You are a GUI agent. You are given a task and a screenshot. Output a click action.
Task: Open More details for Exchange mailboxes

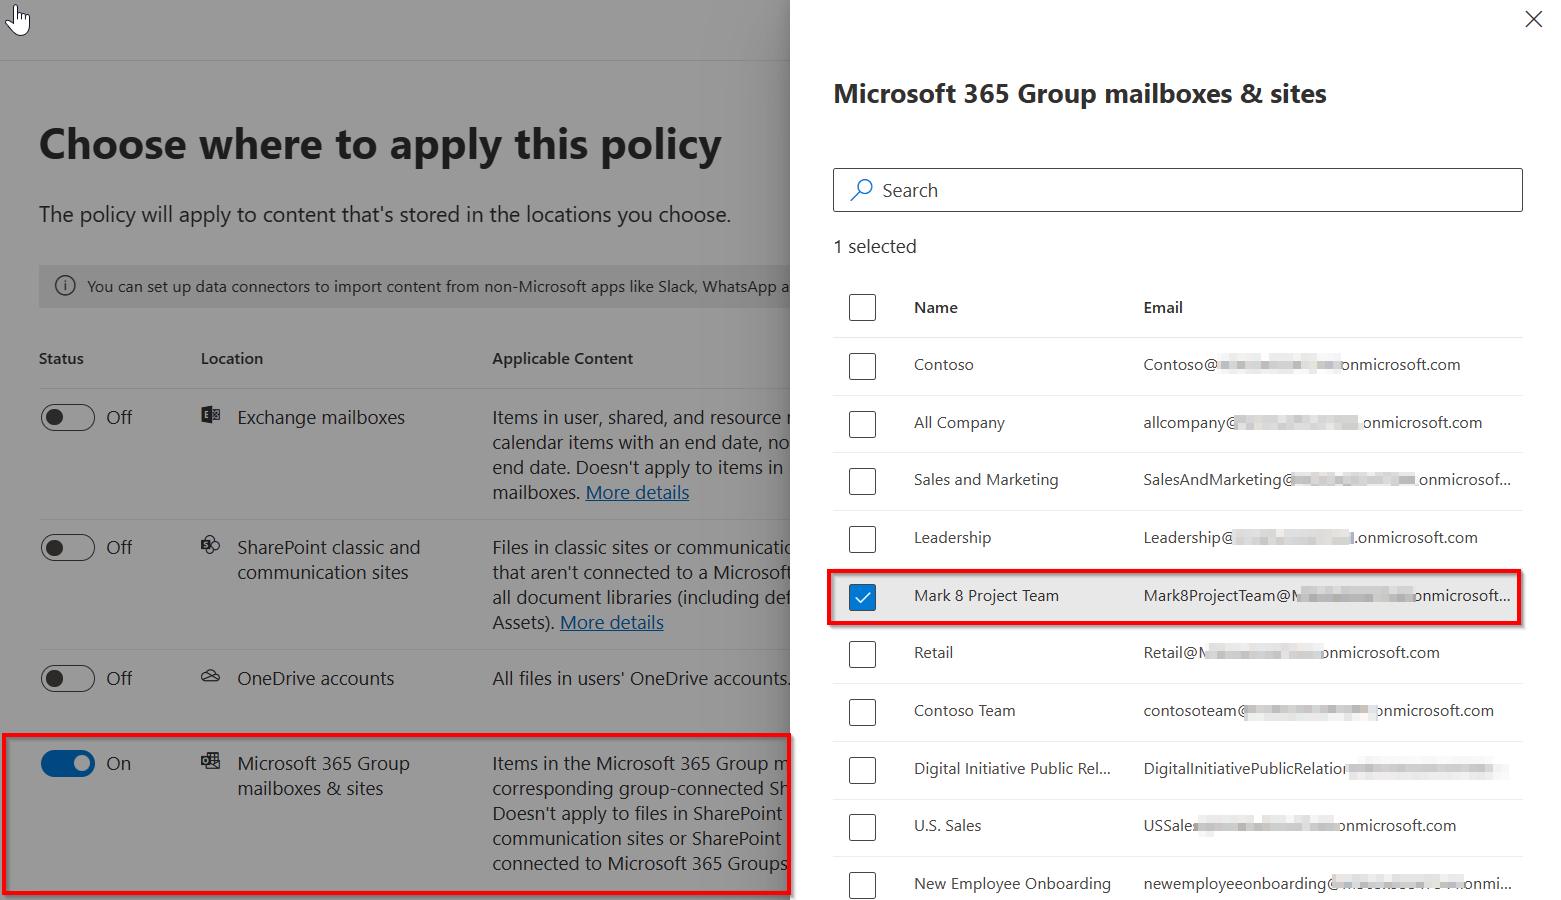pyautogui.click(x=637, y=491)
